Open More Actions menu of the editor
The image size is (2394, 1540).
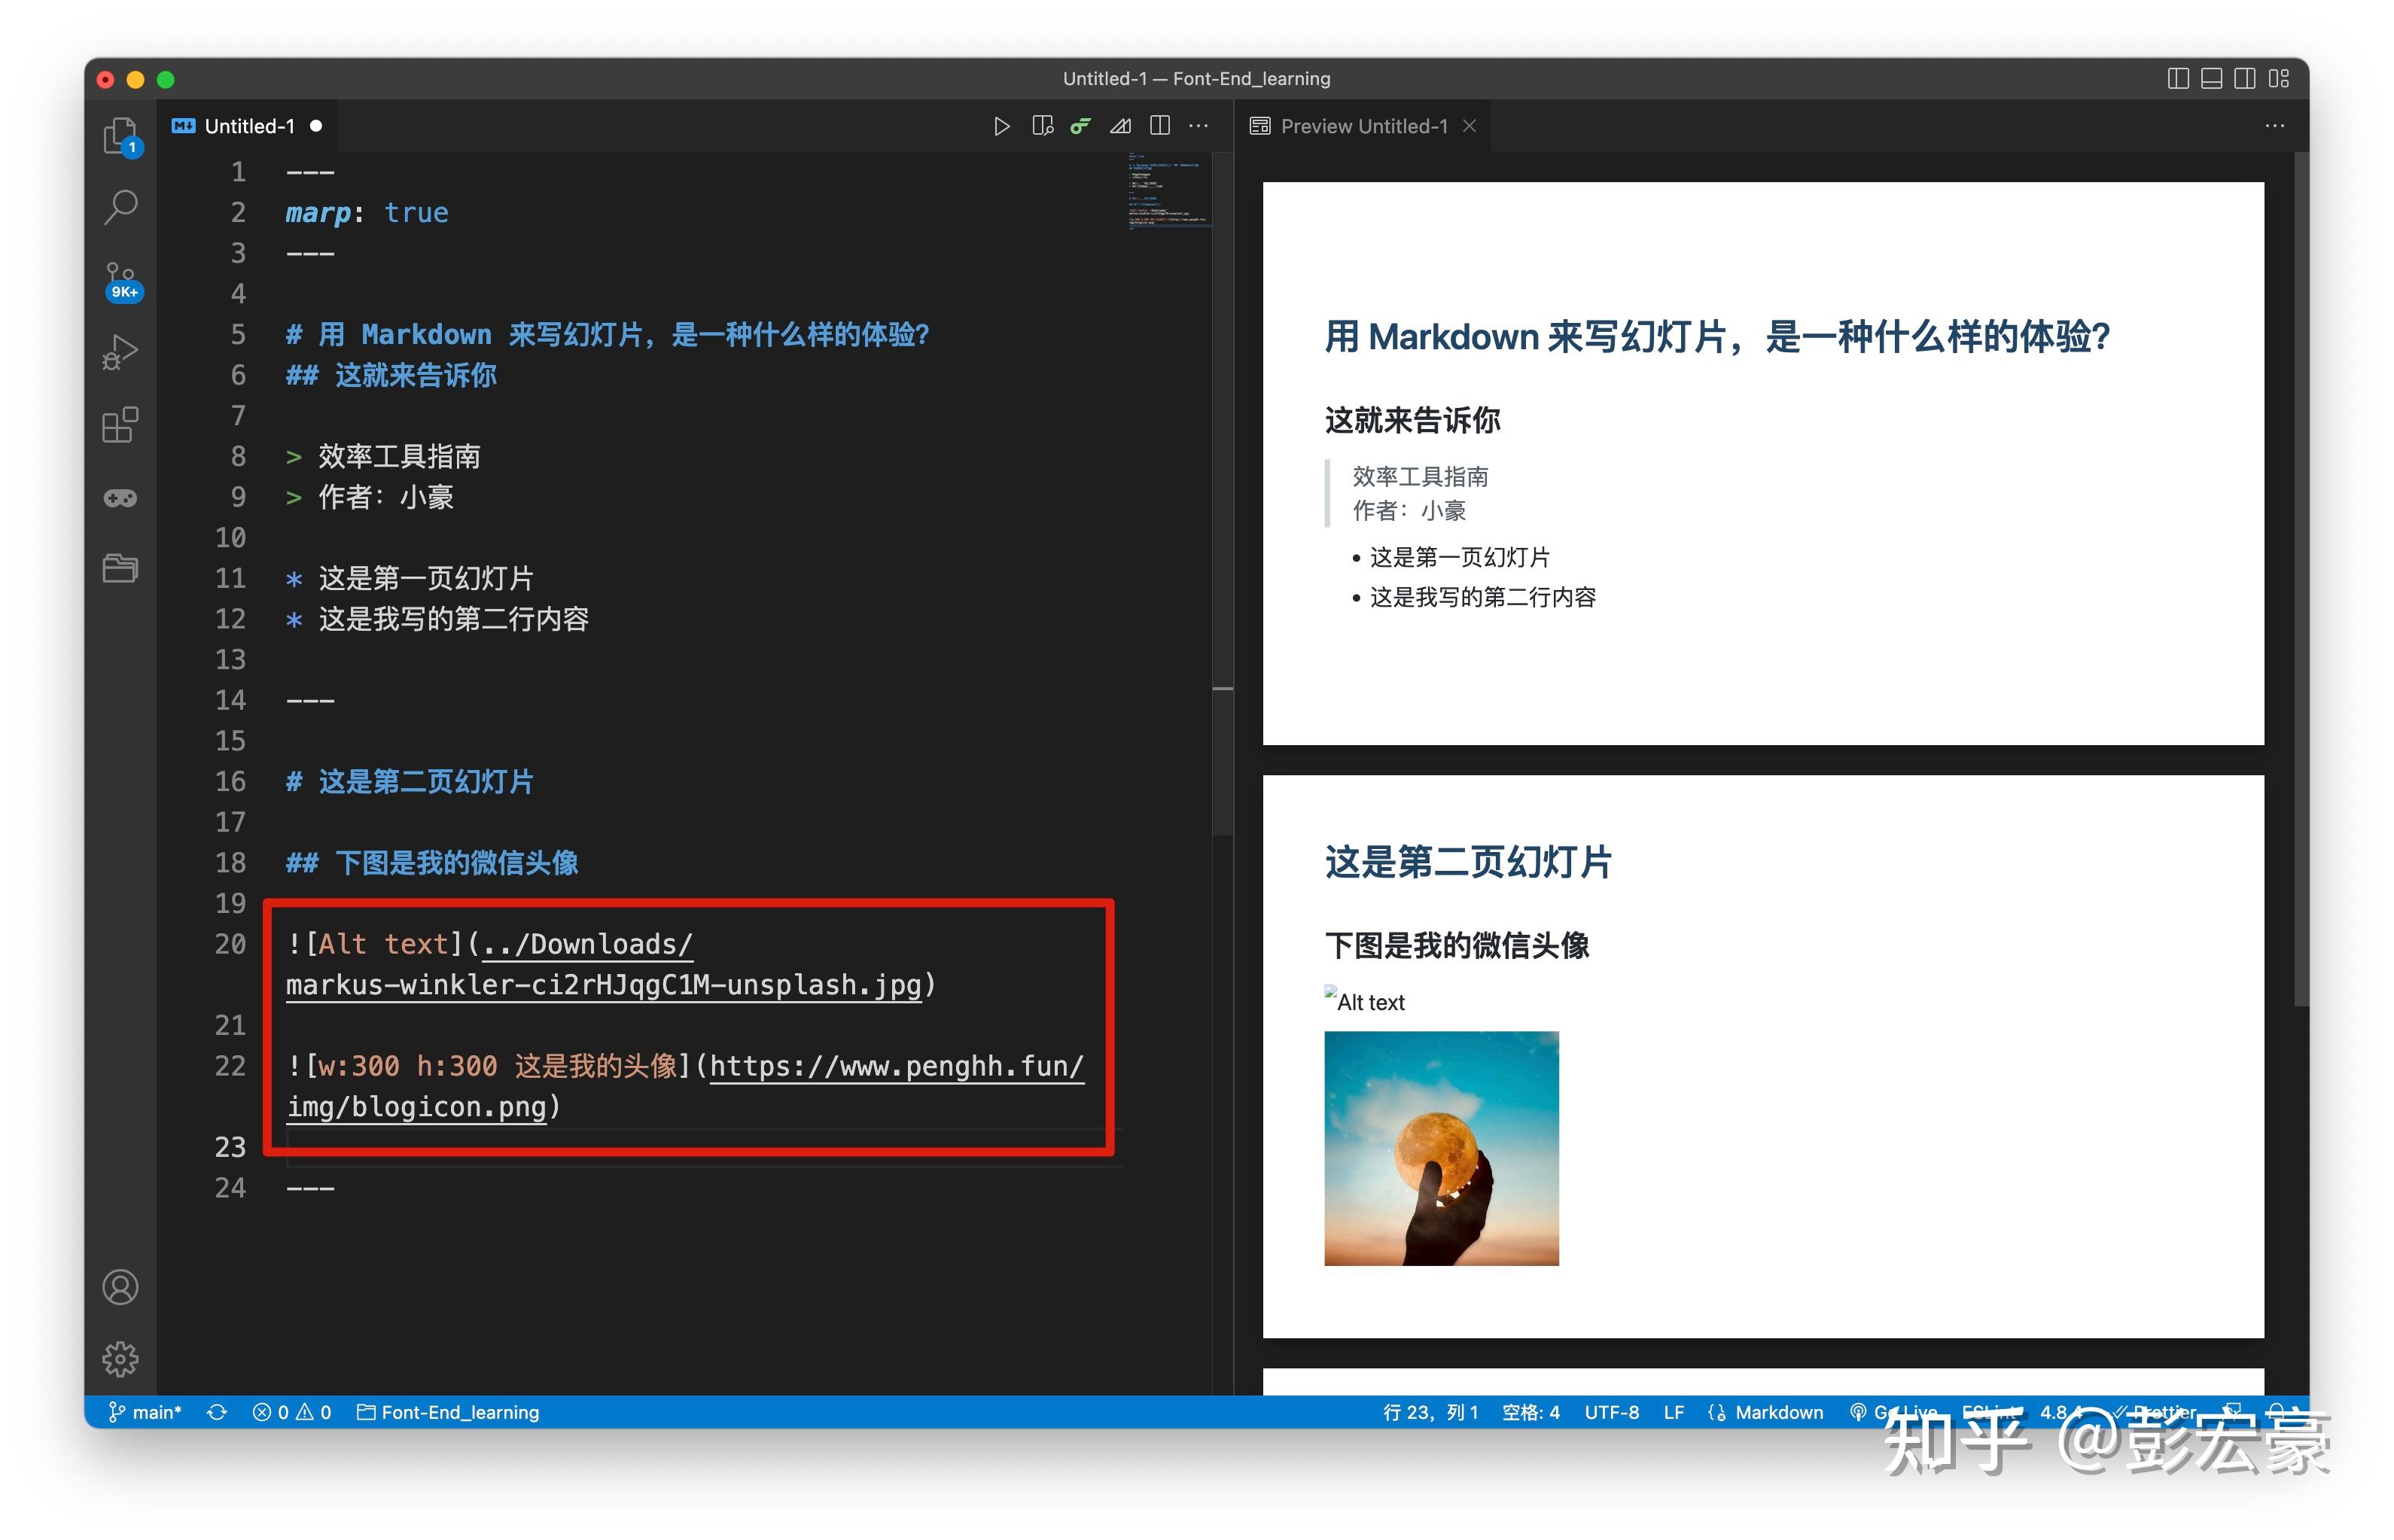(1198, 126)
